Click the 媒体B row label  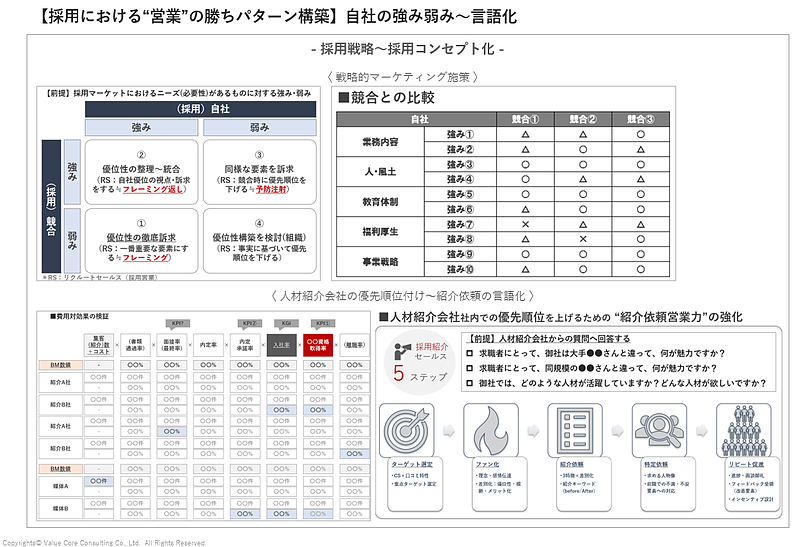60,509
